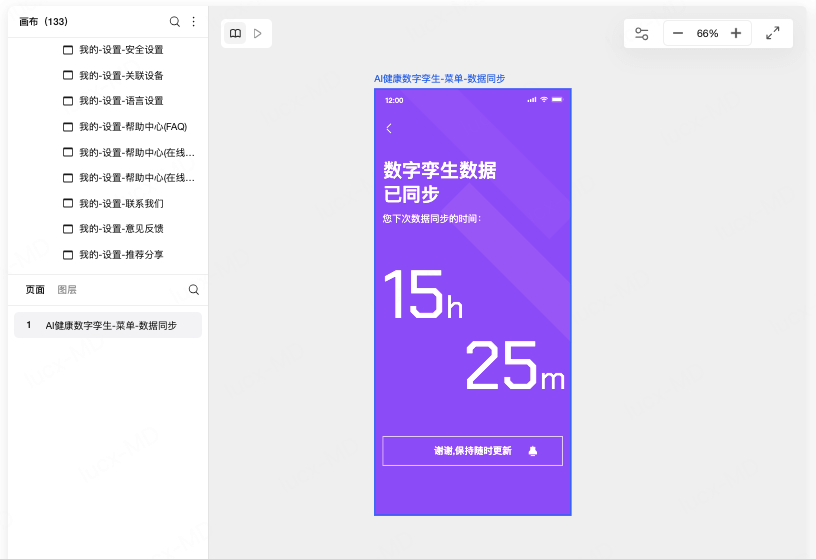Open the canvas more options menu
Screen dimensions: 816x559
(194, 21)
